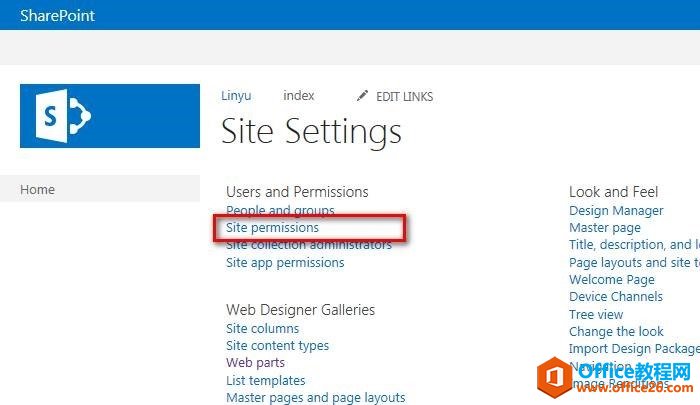Viewport: 700px width, 405px height.
Task: Open the index navigation link
Action: 299,96
